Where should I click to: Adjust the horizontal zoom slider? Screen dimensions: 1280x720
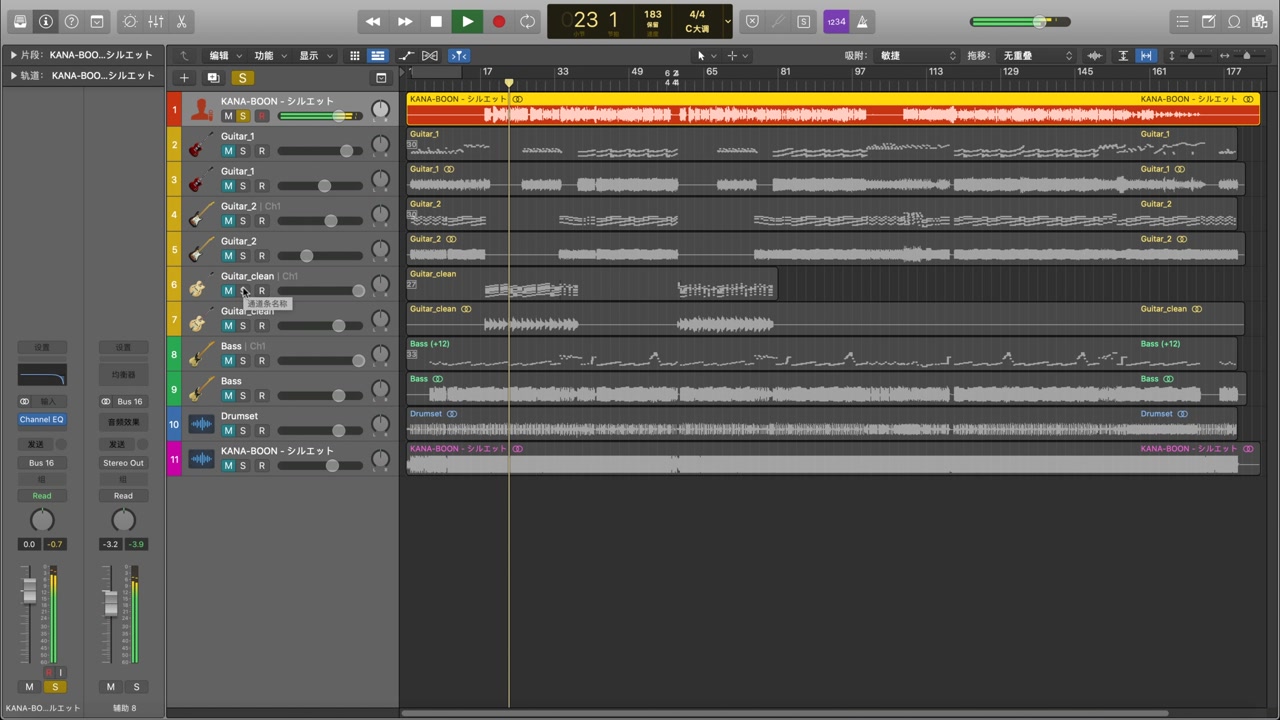pyautogui.click(x=1245, y=56)
